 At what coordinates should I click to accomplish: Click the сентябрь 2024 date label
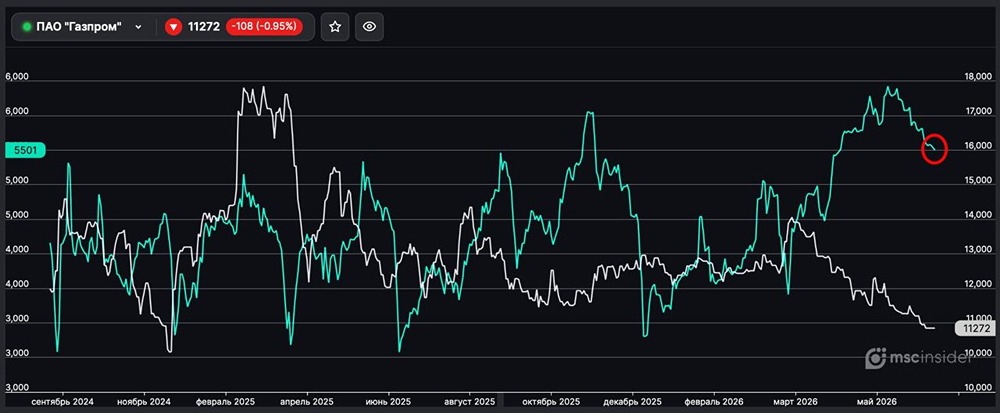62,402
